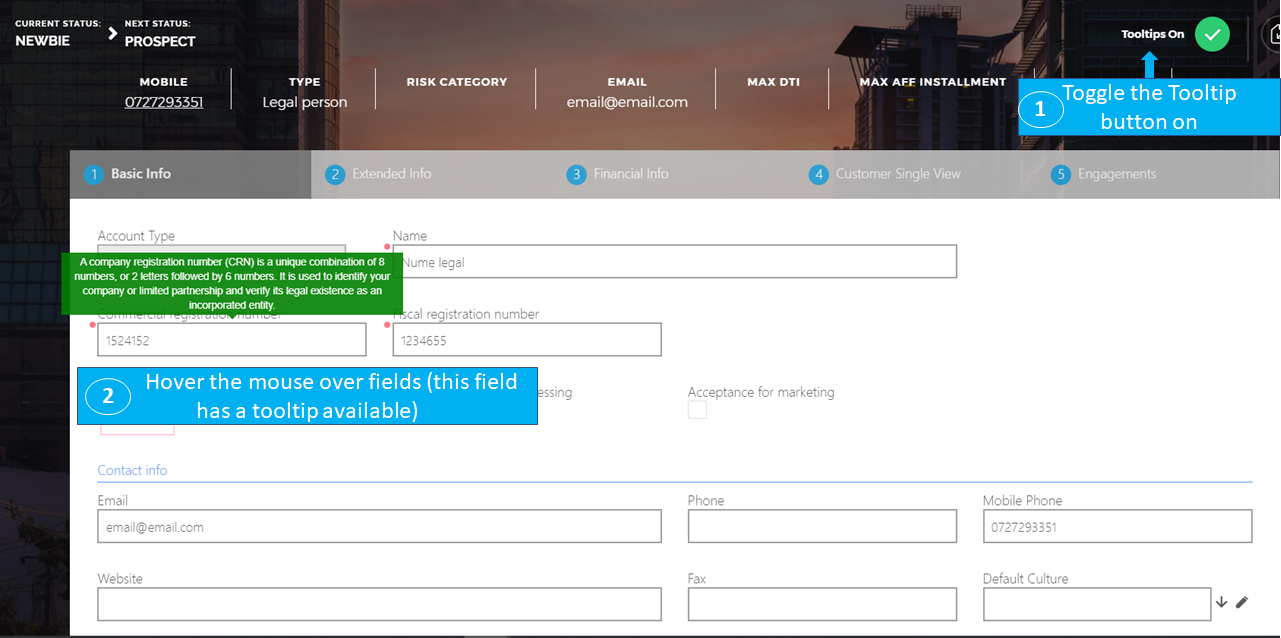This screenshot has height=638, width=1281.
Task: Click the Contact info section heading
Action: coord(132,470)
